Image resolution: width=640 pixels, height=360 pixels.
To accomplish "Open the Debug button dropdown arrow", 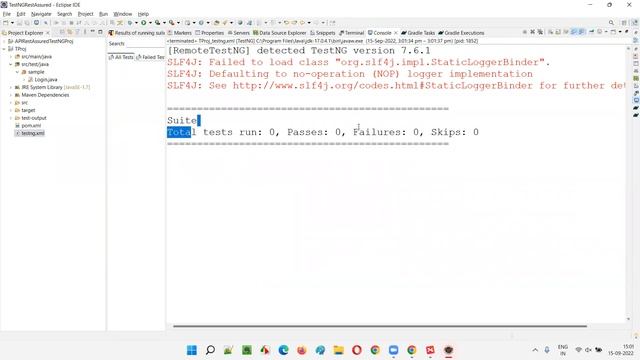I will tap(136, 23).
